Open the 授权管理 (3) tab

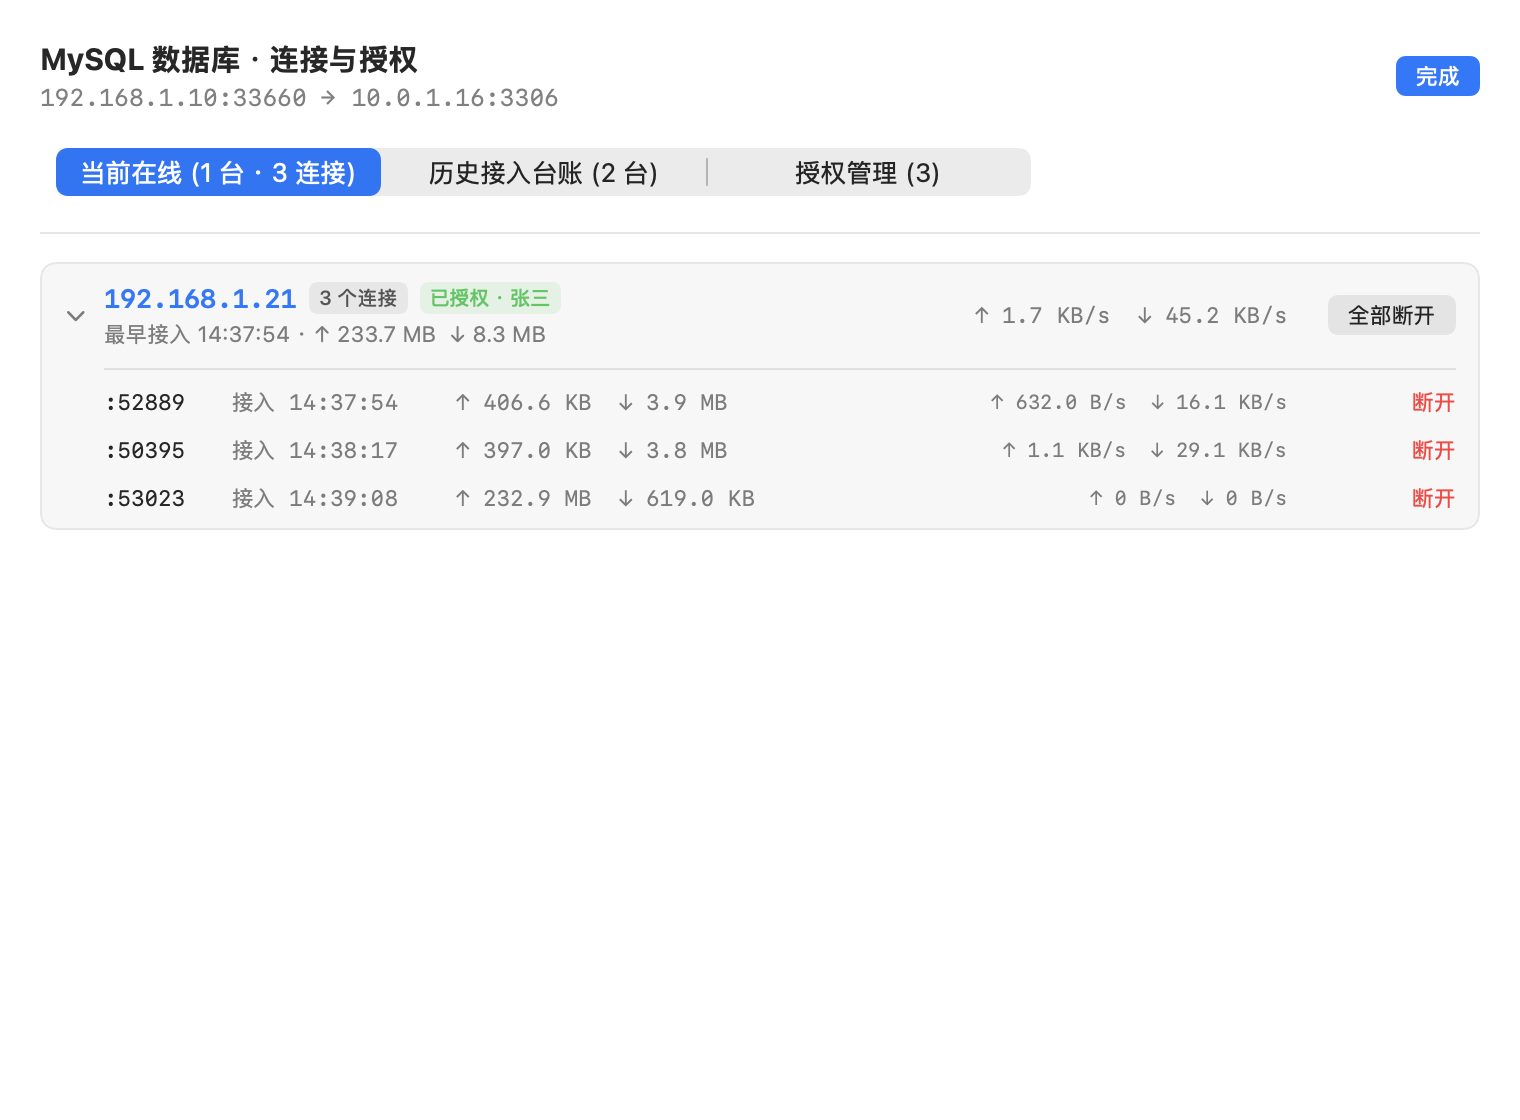point(867,172)
